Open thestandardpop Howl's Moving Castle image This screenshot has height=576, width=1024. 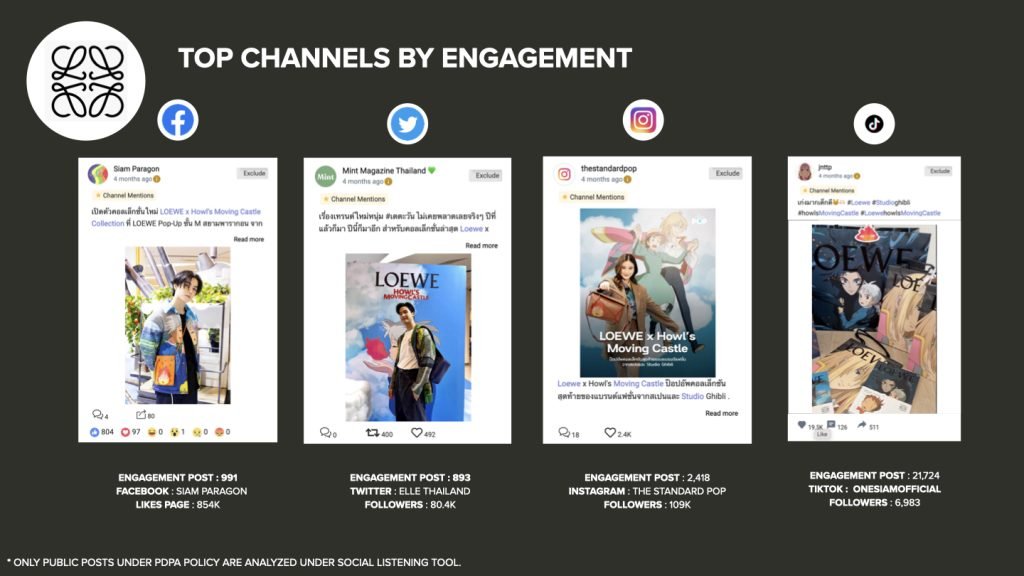click(647, 293)
